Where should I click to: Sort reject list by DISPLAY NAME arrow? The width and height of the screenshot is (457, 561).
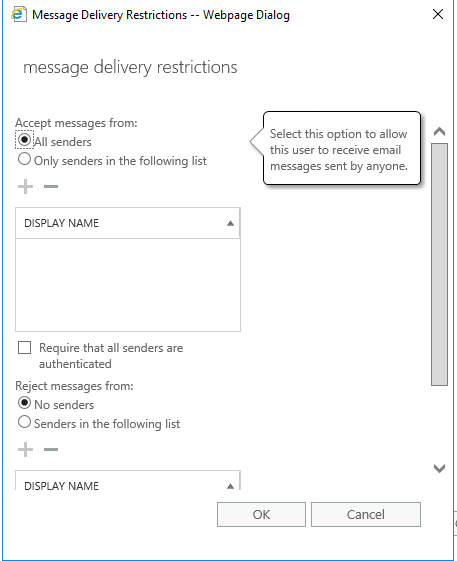(230, 486)
